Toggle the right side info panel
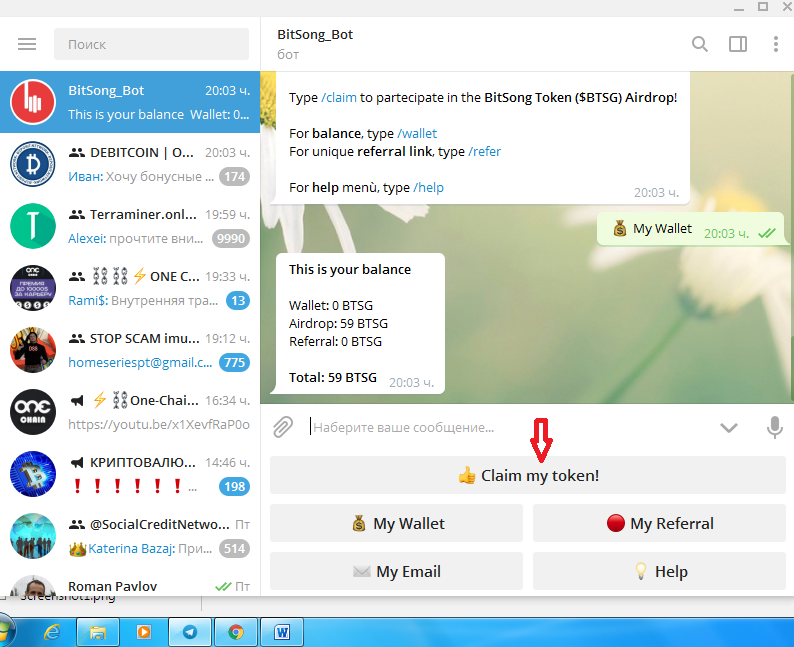The image size is (794, 647). click(737, 44)
